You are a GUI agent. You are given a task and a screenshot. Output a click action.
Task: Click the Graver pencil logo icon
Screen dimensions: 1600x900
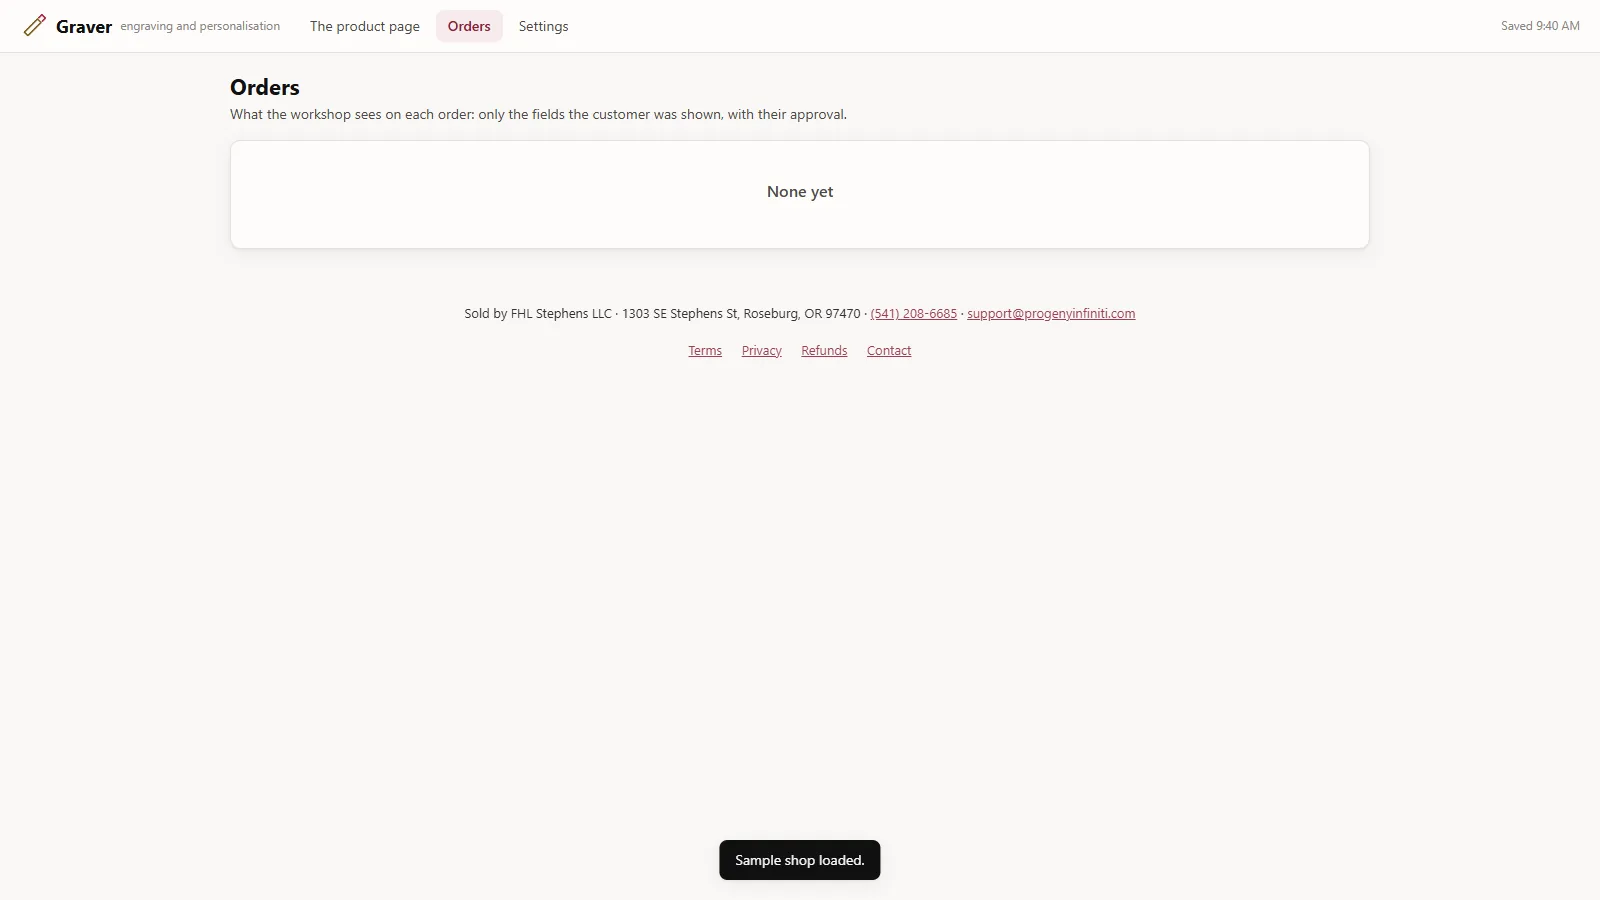pos(35,26)
